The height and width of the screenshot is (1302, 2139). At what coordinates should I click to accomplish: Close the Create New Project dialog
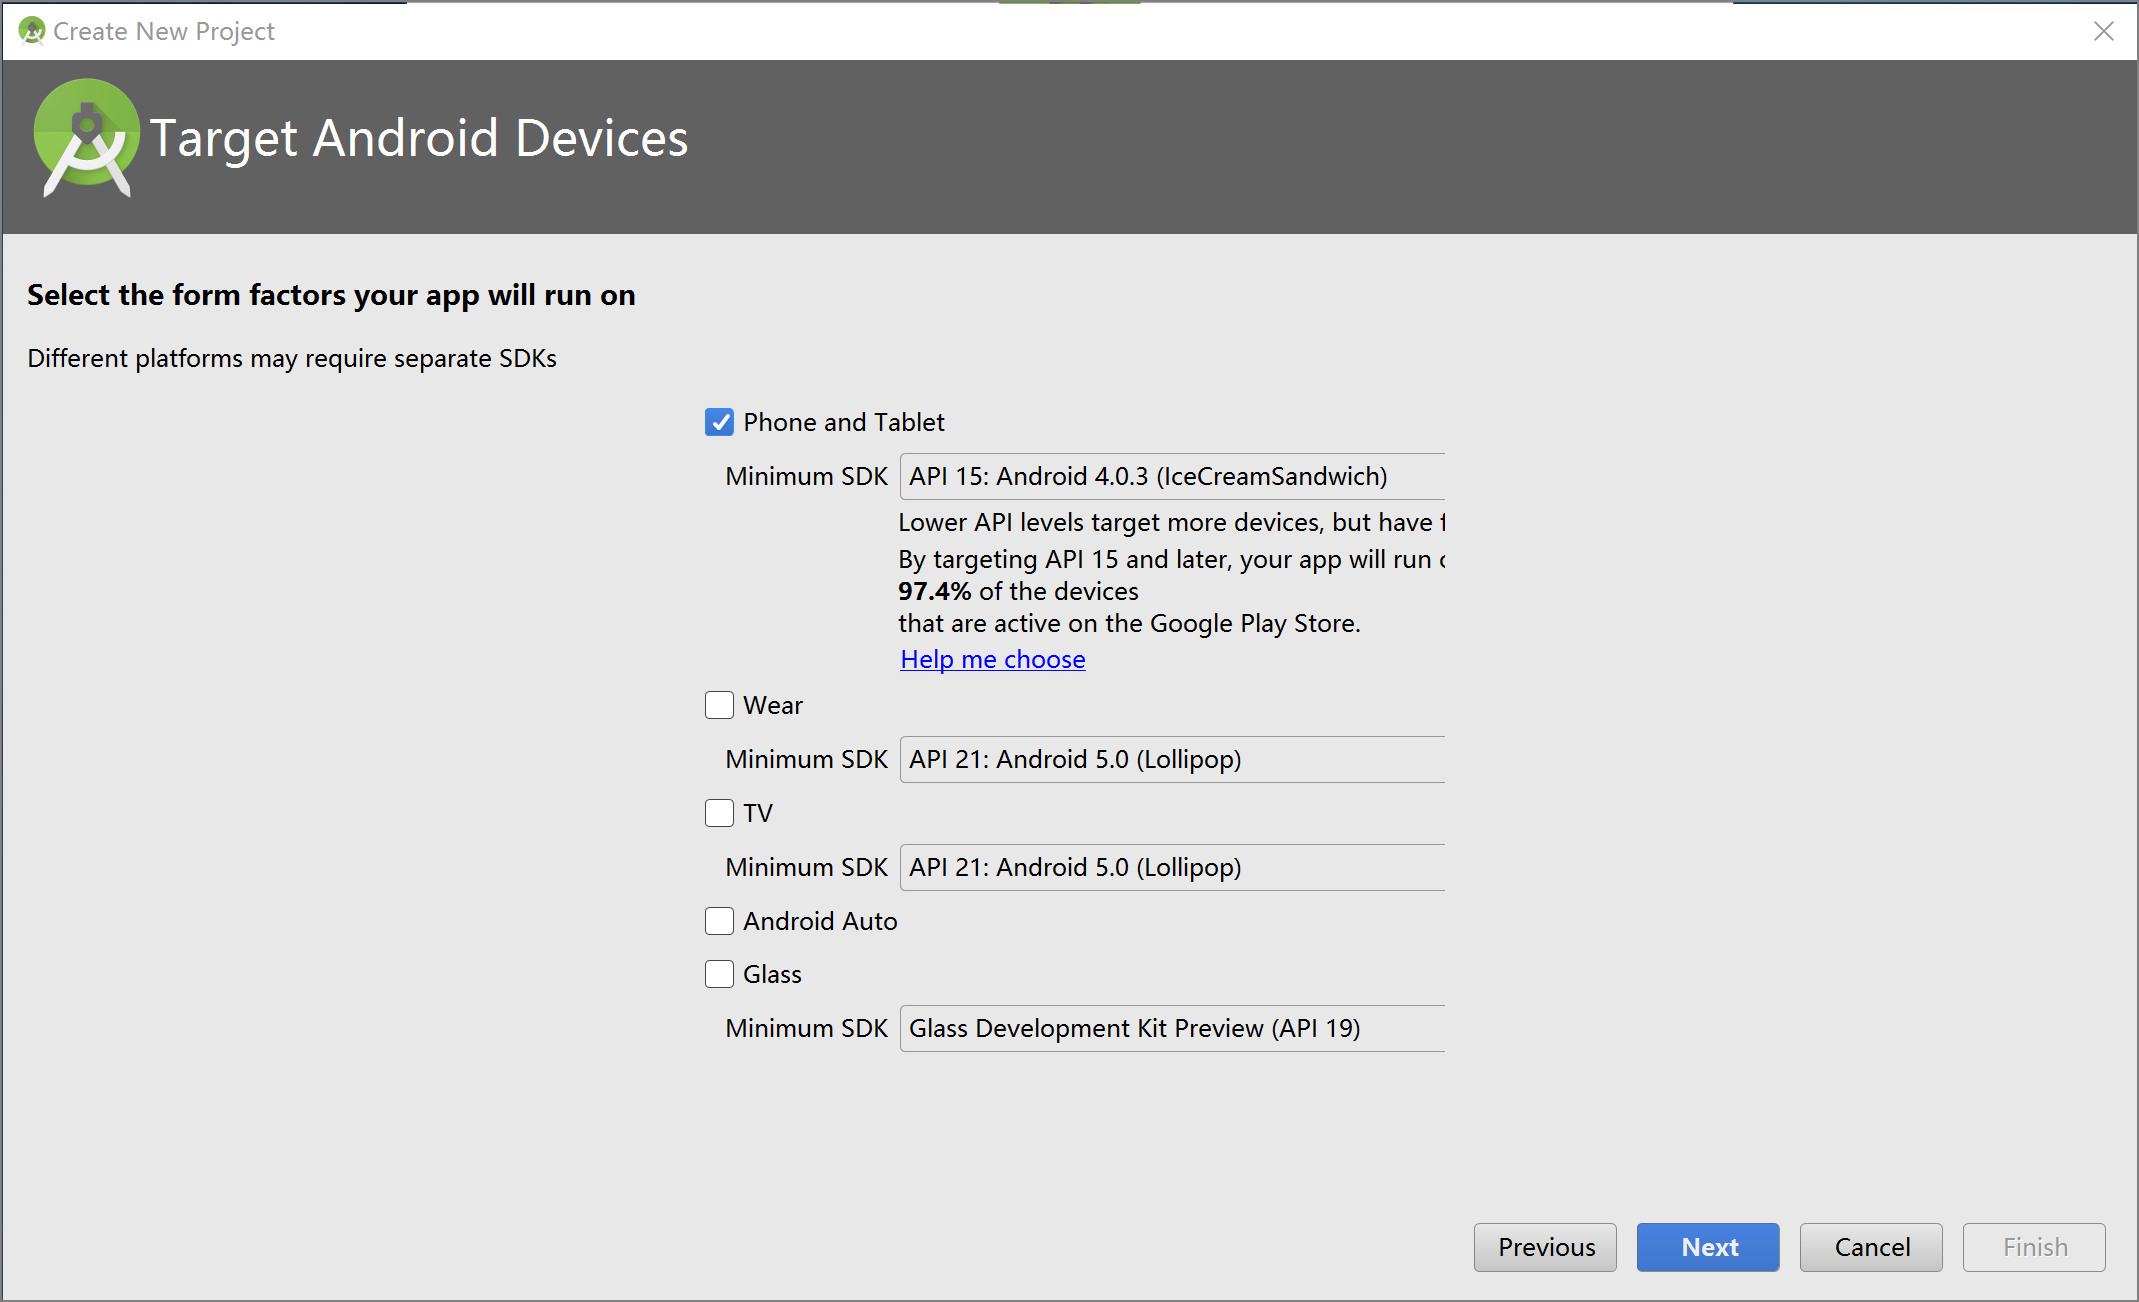point(2104,31)
